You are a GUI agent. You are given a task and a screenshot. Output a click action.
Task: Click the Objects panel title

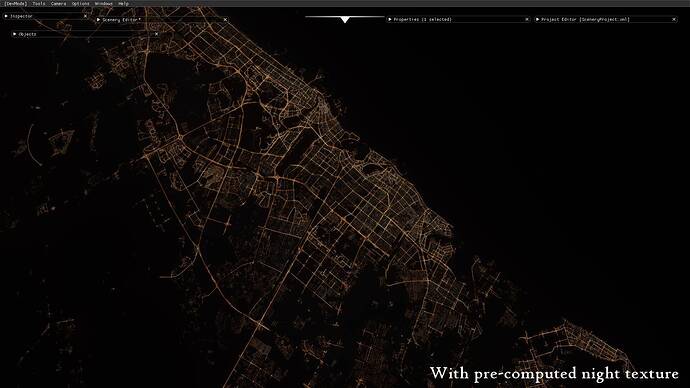(x=28, y=34)
